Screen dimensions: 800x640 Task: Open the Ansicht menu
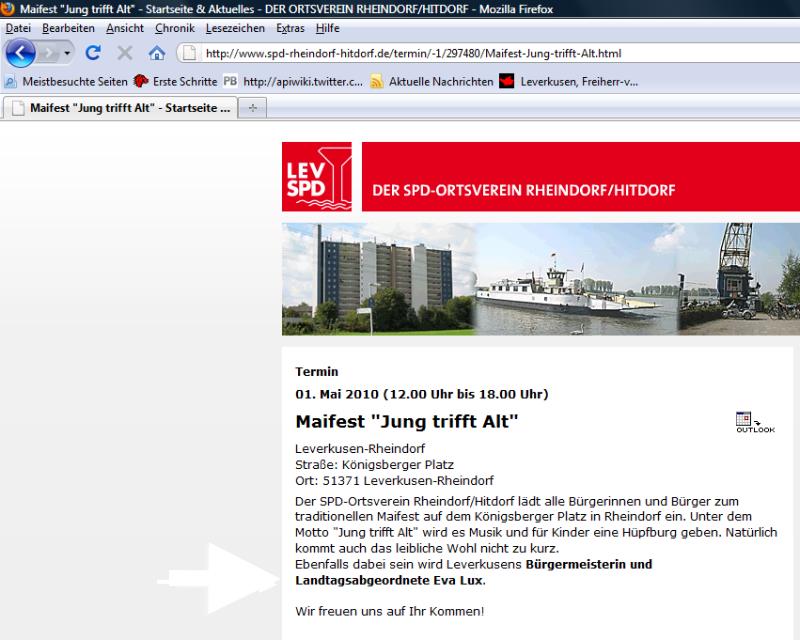(x=124, y=28)
